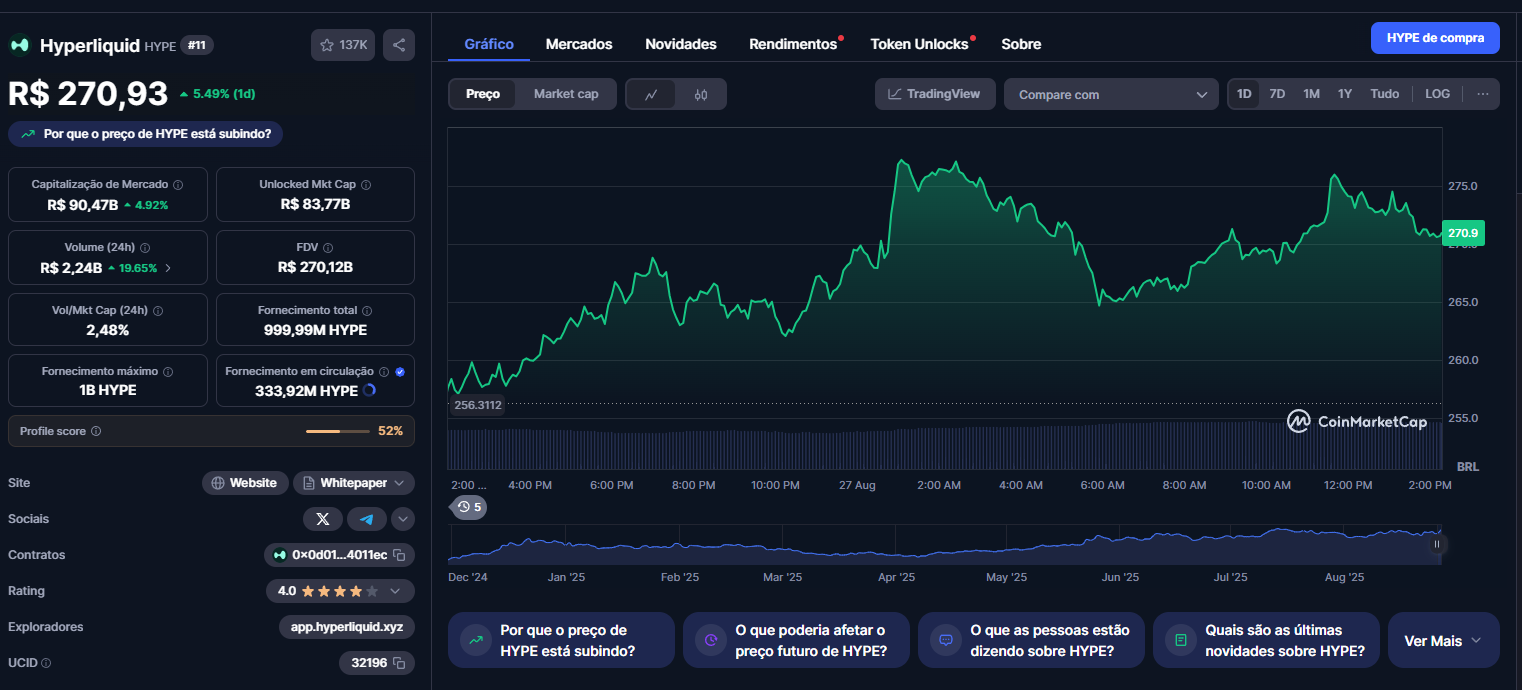1522x690 pixels.
Task: Expand the Ver Mais questions dropdown
Action: coord(1444,640)
